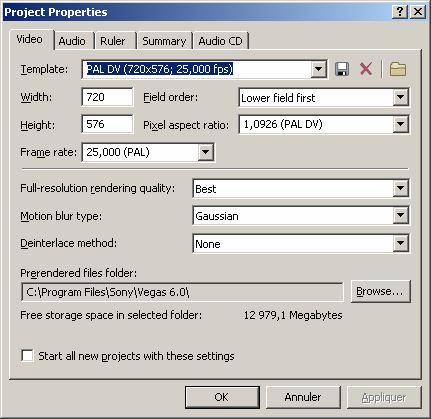Screen dimensions: 431x419
Task: Click into the Width input field
Action: pyautogui.click(x=107, y=97)
